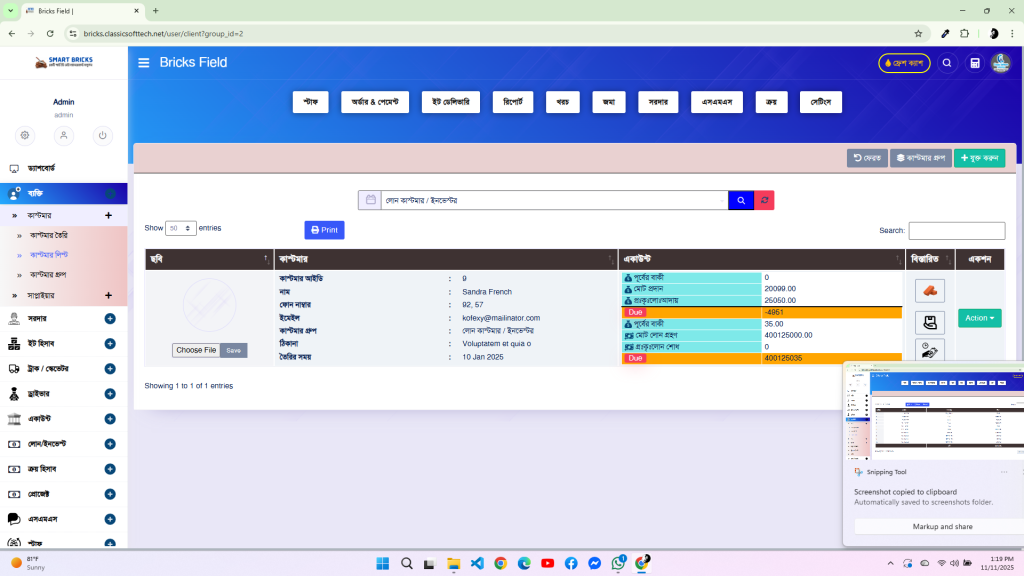Open the green Action dropdown
This screenshot has width=1024, height=576.
click(x=980, y=318)
